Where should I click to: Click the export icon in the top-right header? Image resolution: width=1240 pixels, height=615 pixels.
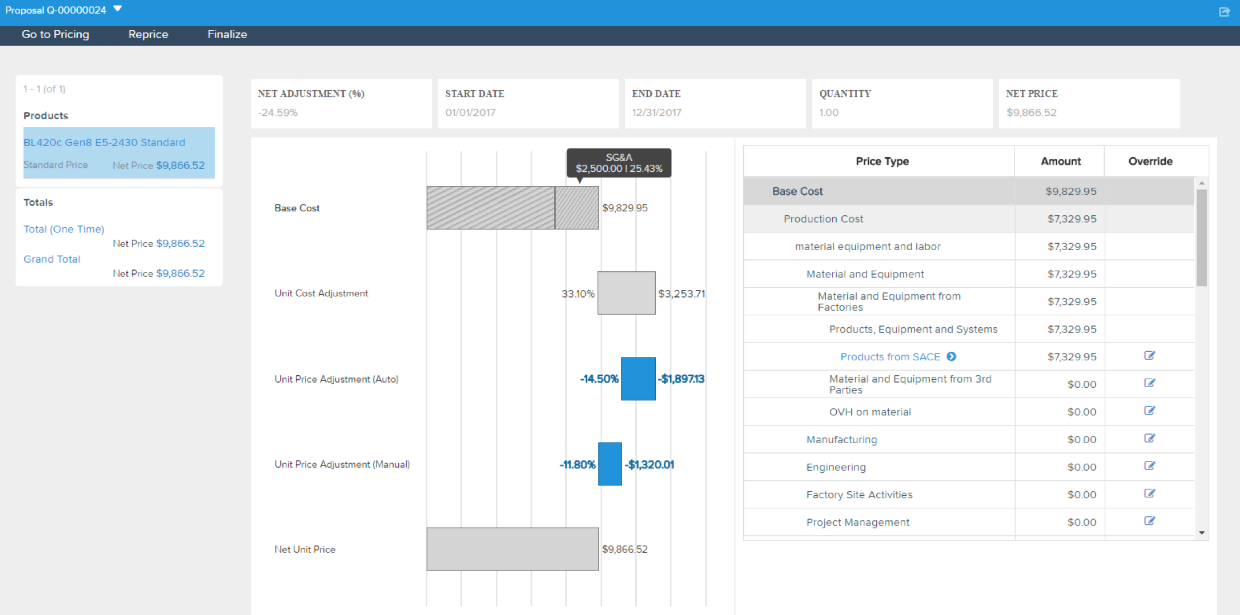click(x=1224, y=12)
